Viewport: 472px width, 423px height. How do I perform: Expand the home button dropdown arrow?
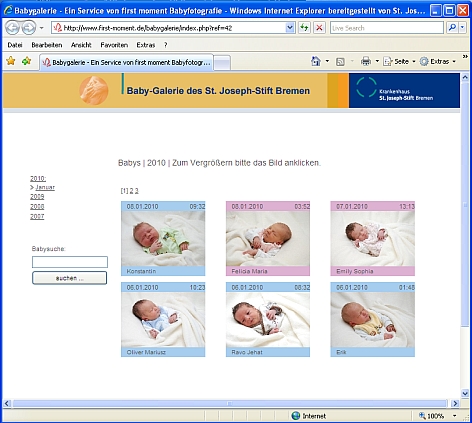coord(327,61)
